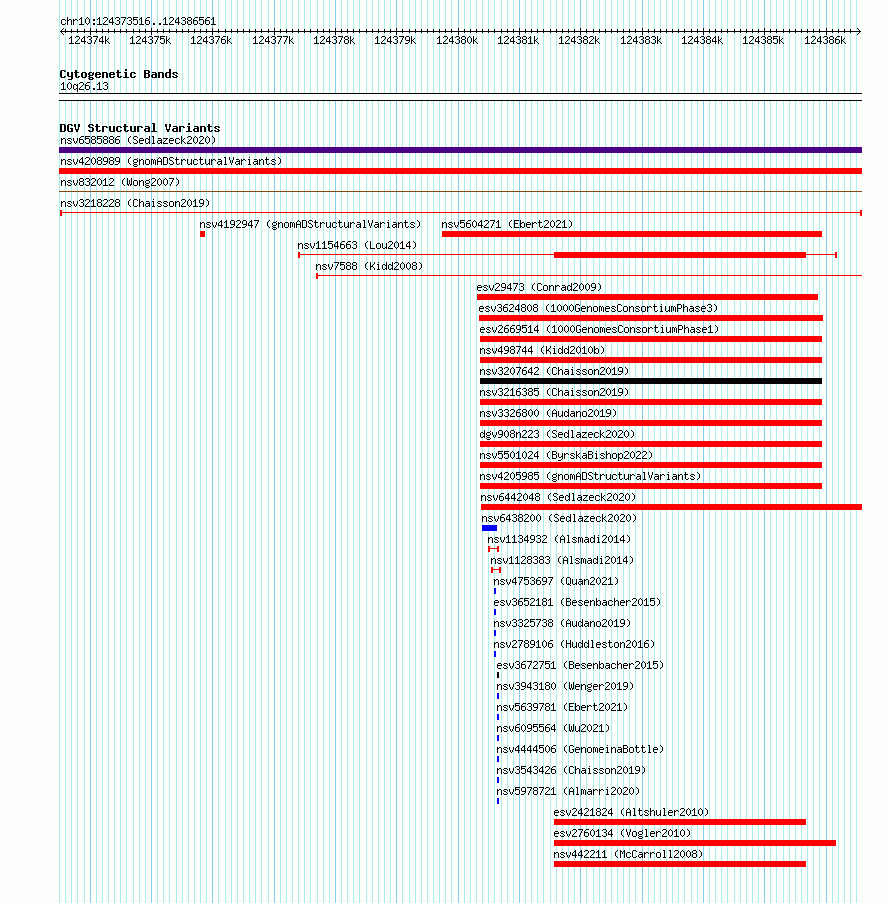Click the small nsv4192947 red square marker
890x903 pixels.
point(202,234)
